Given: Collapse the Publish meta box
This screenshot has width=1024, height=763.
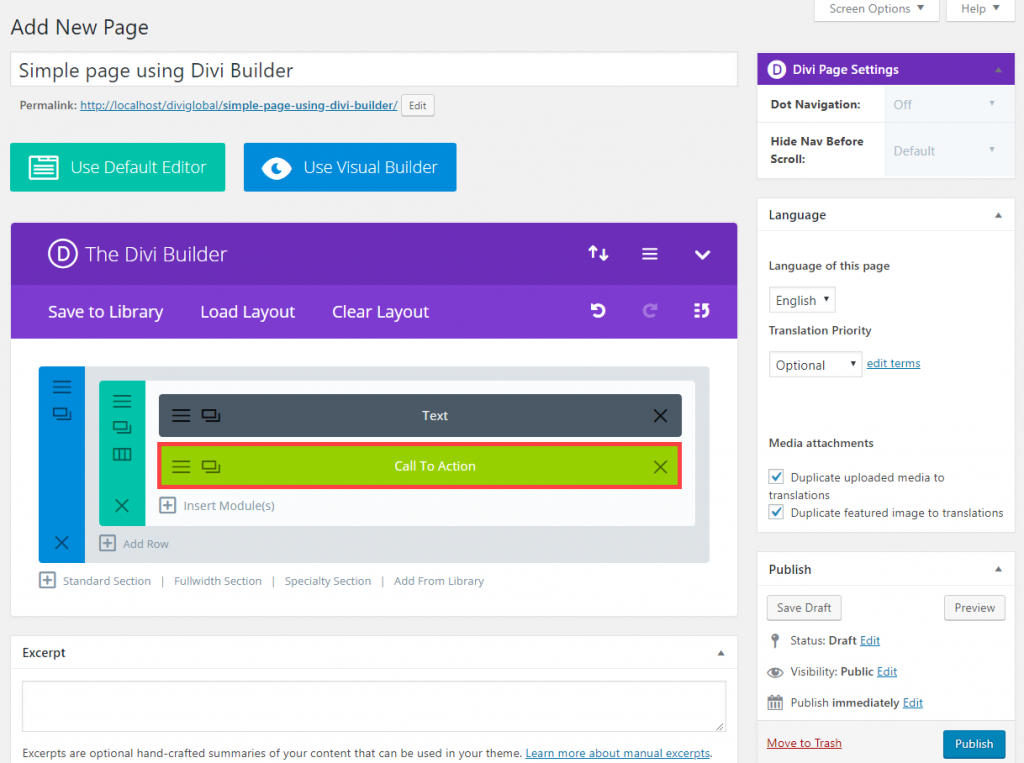Looking at the screenshot, I should (998, 569).
